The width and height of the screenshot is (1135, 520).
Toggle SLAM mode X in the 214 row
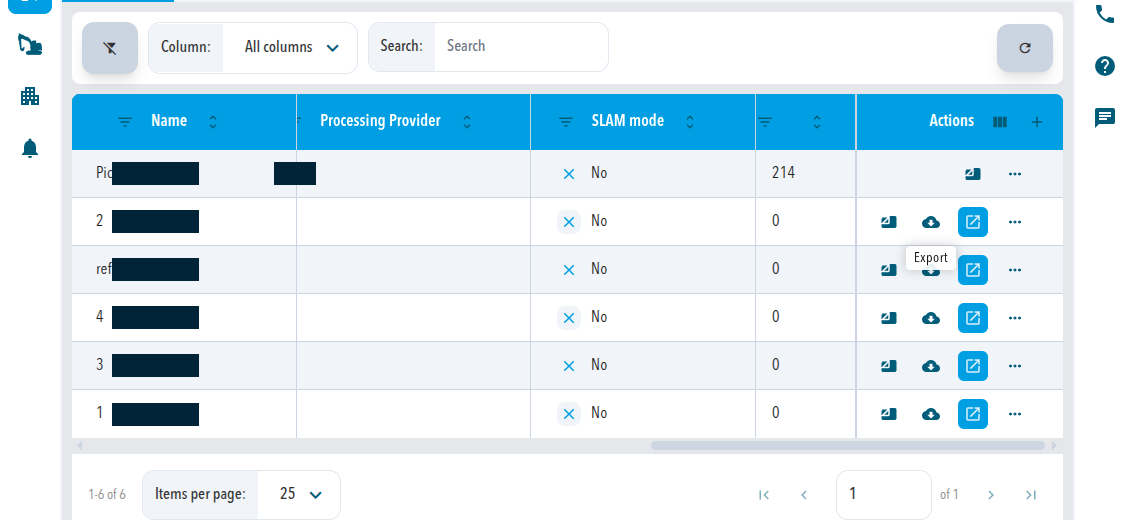coord(569,174)
